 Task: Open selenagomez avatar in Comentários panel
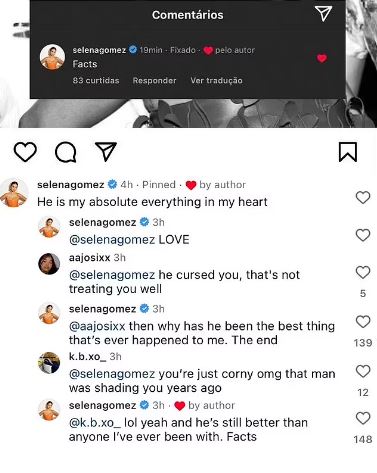(x=52, y=57)
